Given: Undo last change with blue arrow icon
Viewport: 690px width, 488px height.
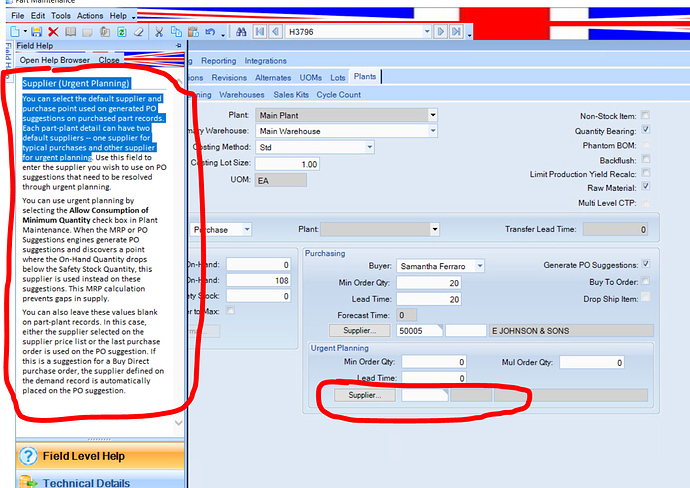Looking at the screenshot, I should pyautogui.click(x=210, y=32).
